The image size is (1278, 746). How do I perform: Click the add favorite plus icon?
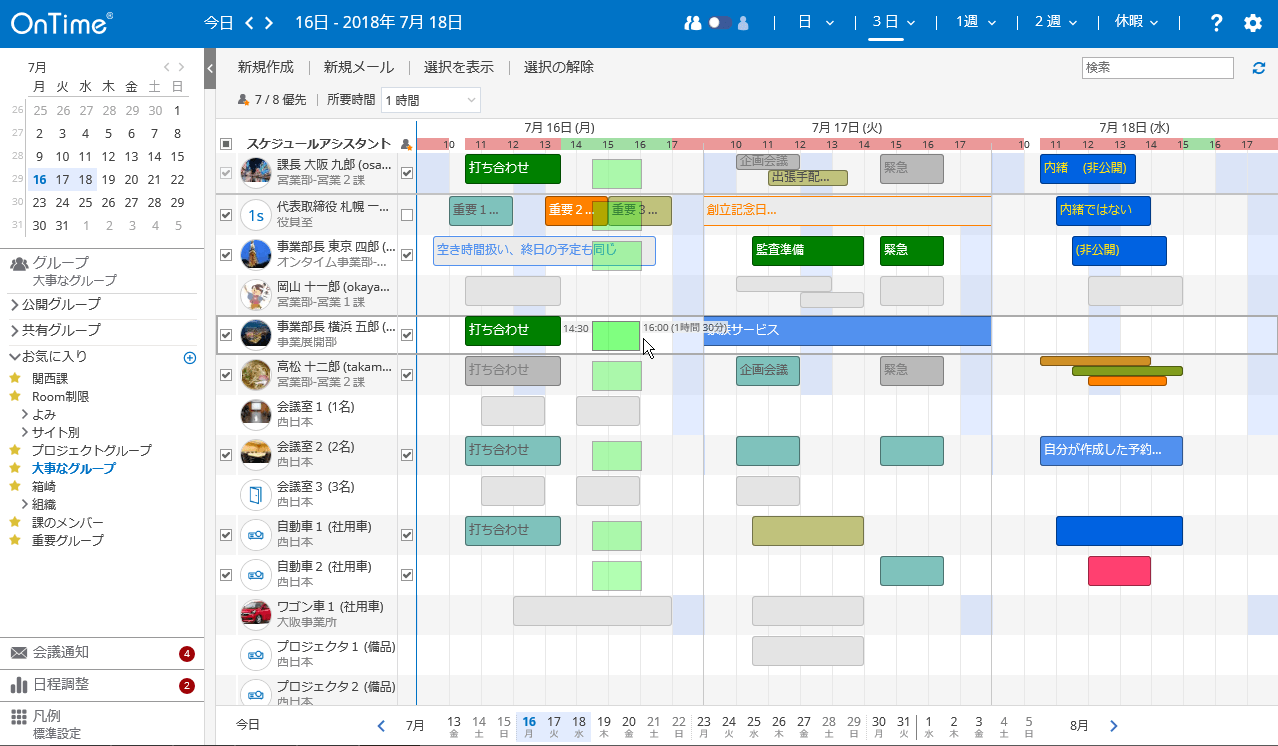[x=190, y=357]
